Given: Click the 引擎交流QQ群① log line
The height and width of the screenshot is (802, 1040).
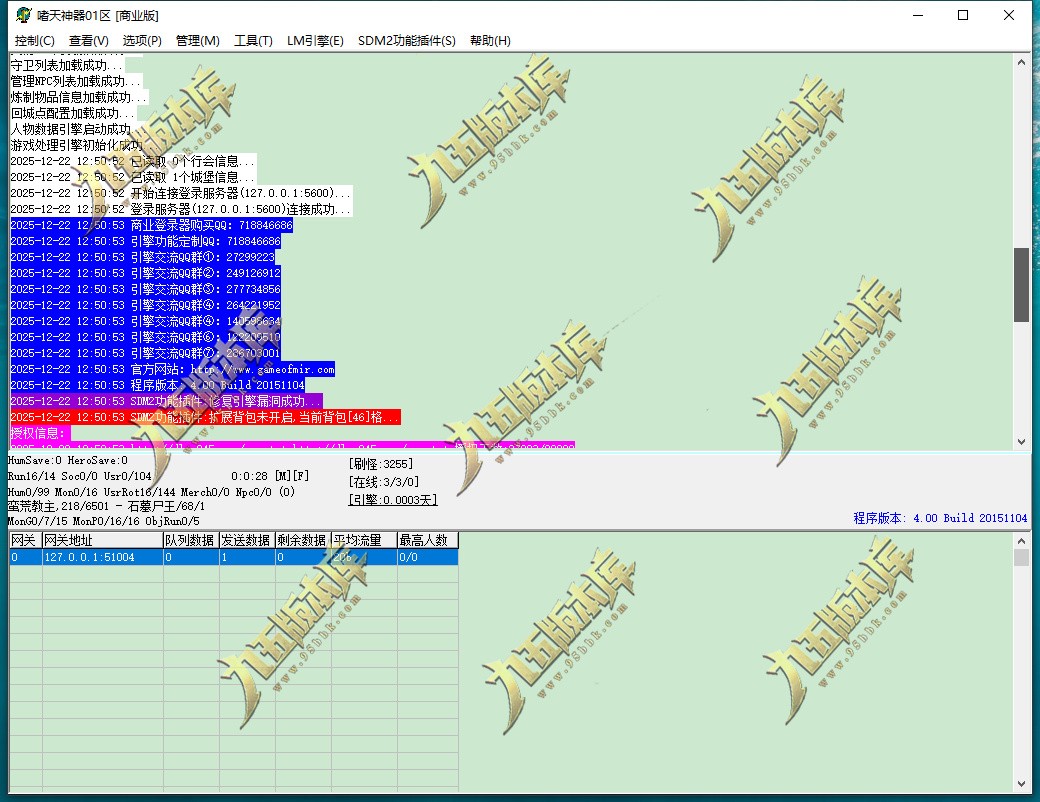Looking at the screenshot, I should point(143,257).
